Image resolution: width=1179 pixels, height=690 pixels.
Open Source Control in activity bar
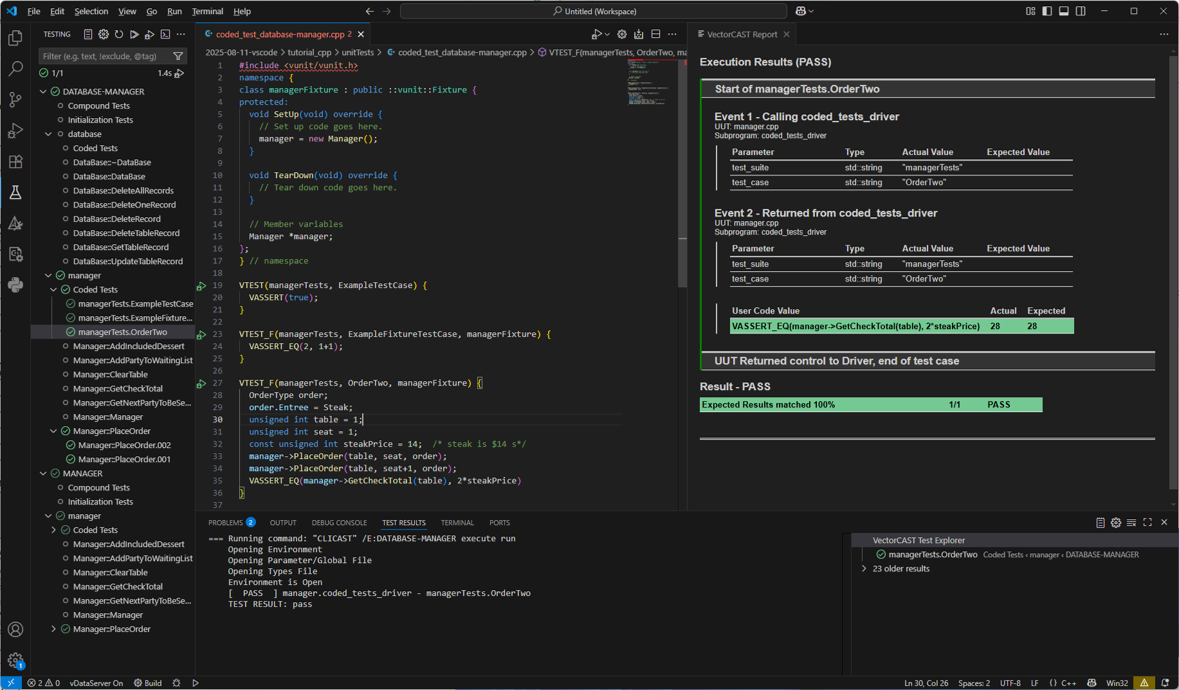pyautogui.click(x=15, y=100)
